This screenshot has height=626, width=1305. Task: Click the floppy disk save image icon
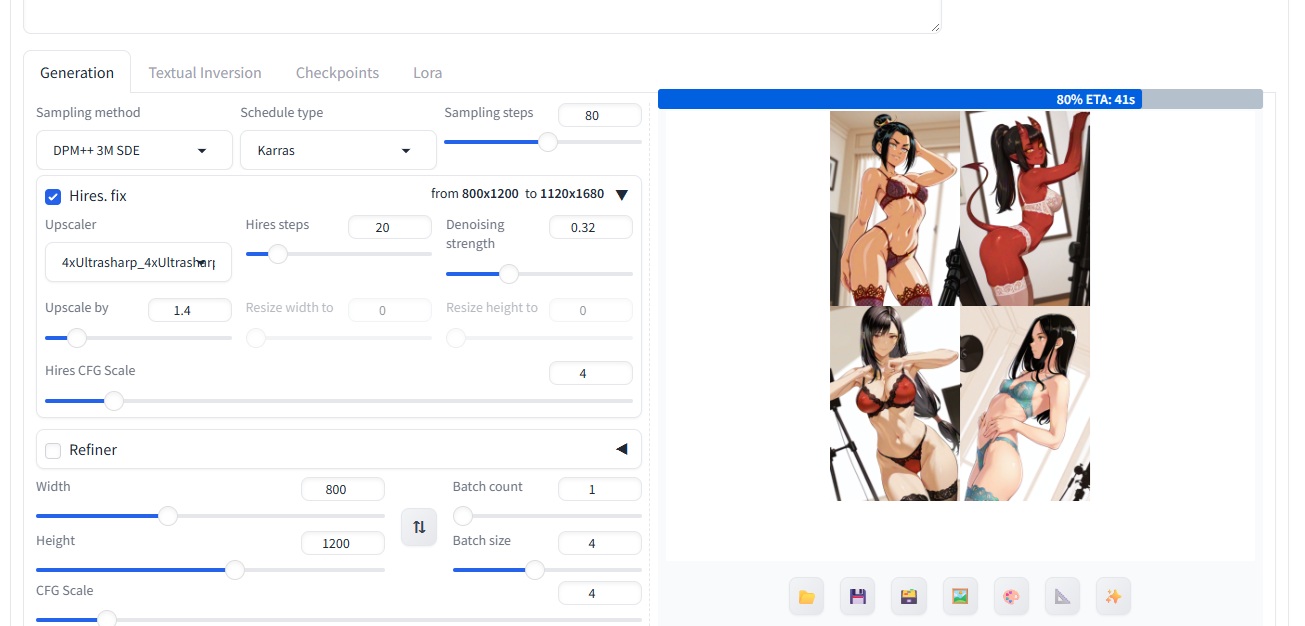pyautogui.click(x=857, y=597)
